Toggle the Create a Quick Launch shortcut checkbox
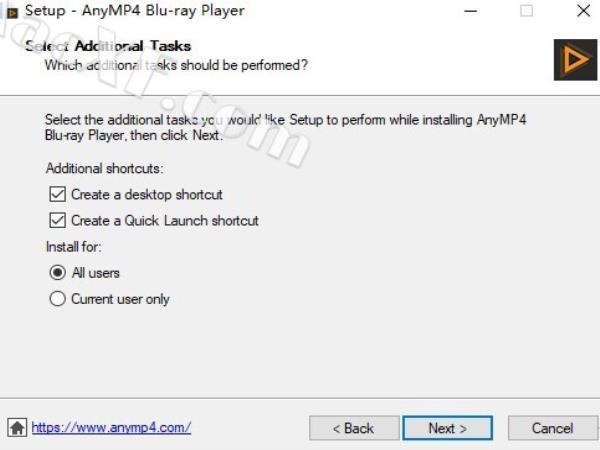Viewport: 600px width, 450px height. [x=57, y=220]
